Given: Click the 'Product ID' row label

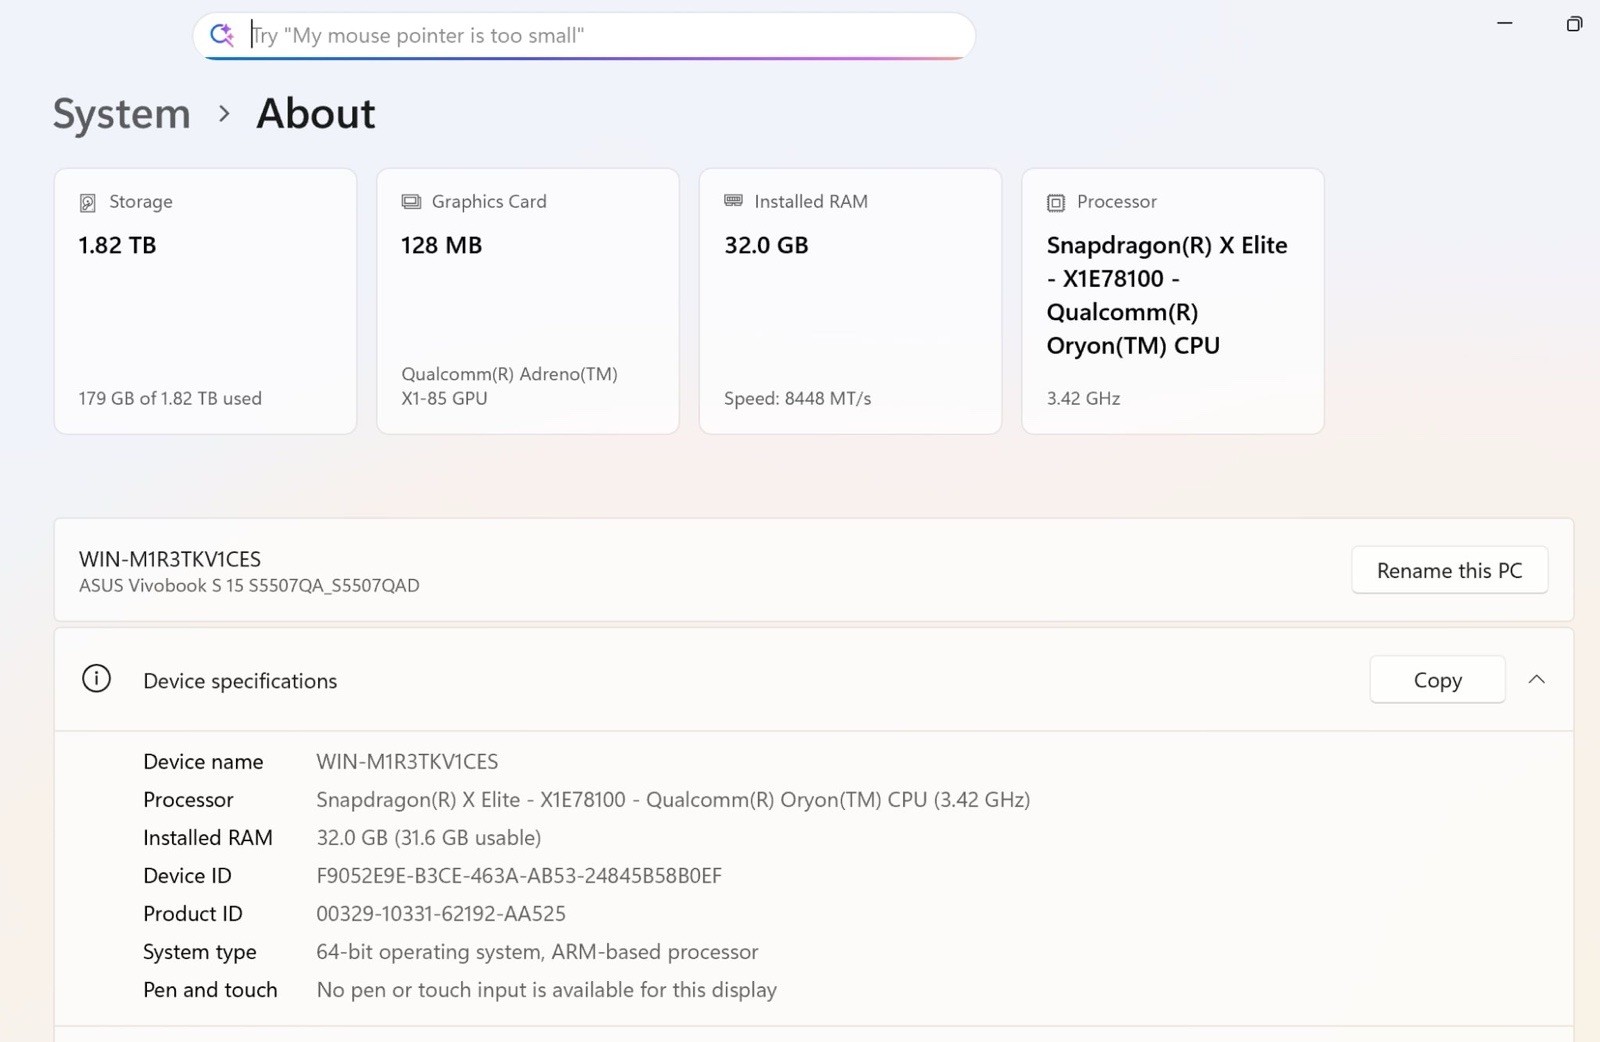Looking at the screenshot, I should [x=193, y=913].
